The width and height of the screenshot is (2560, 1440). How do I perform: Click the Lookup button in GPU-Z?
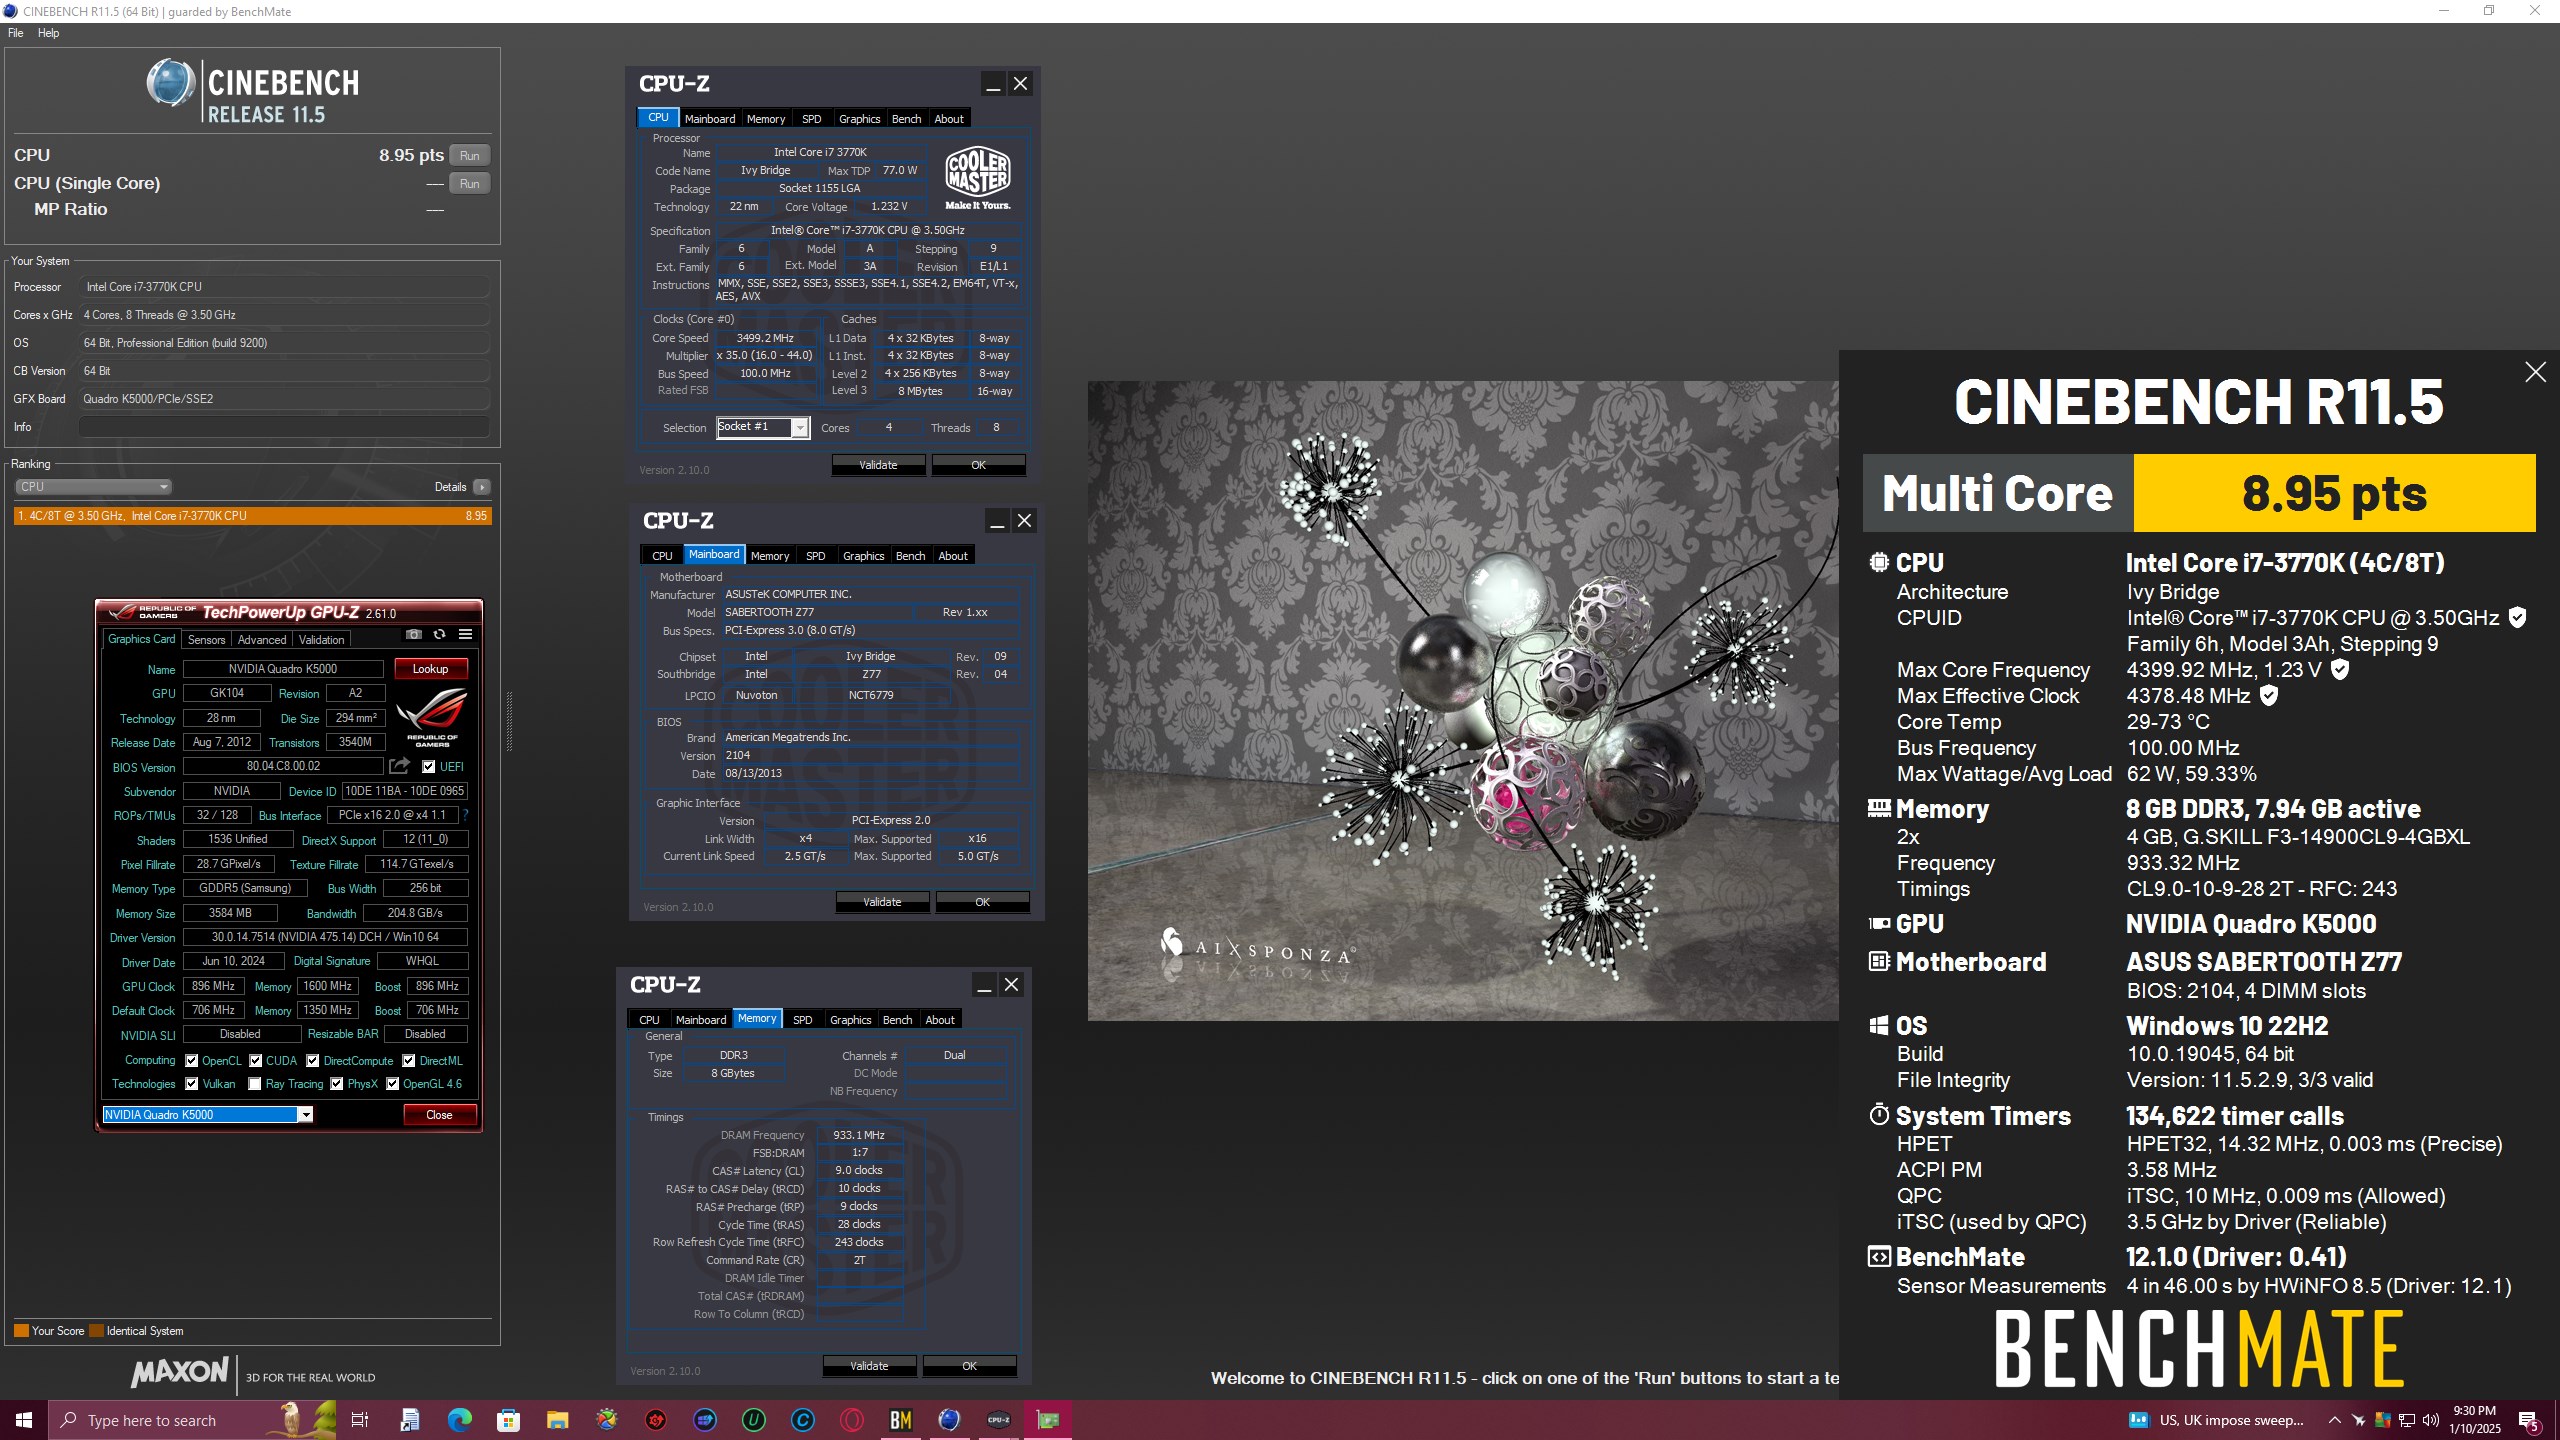point(430,669)
